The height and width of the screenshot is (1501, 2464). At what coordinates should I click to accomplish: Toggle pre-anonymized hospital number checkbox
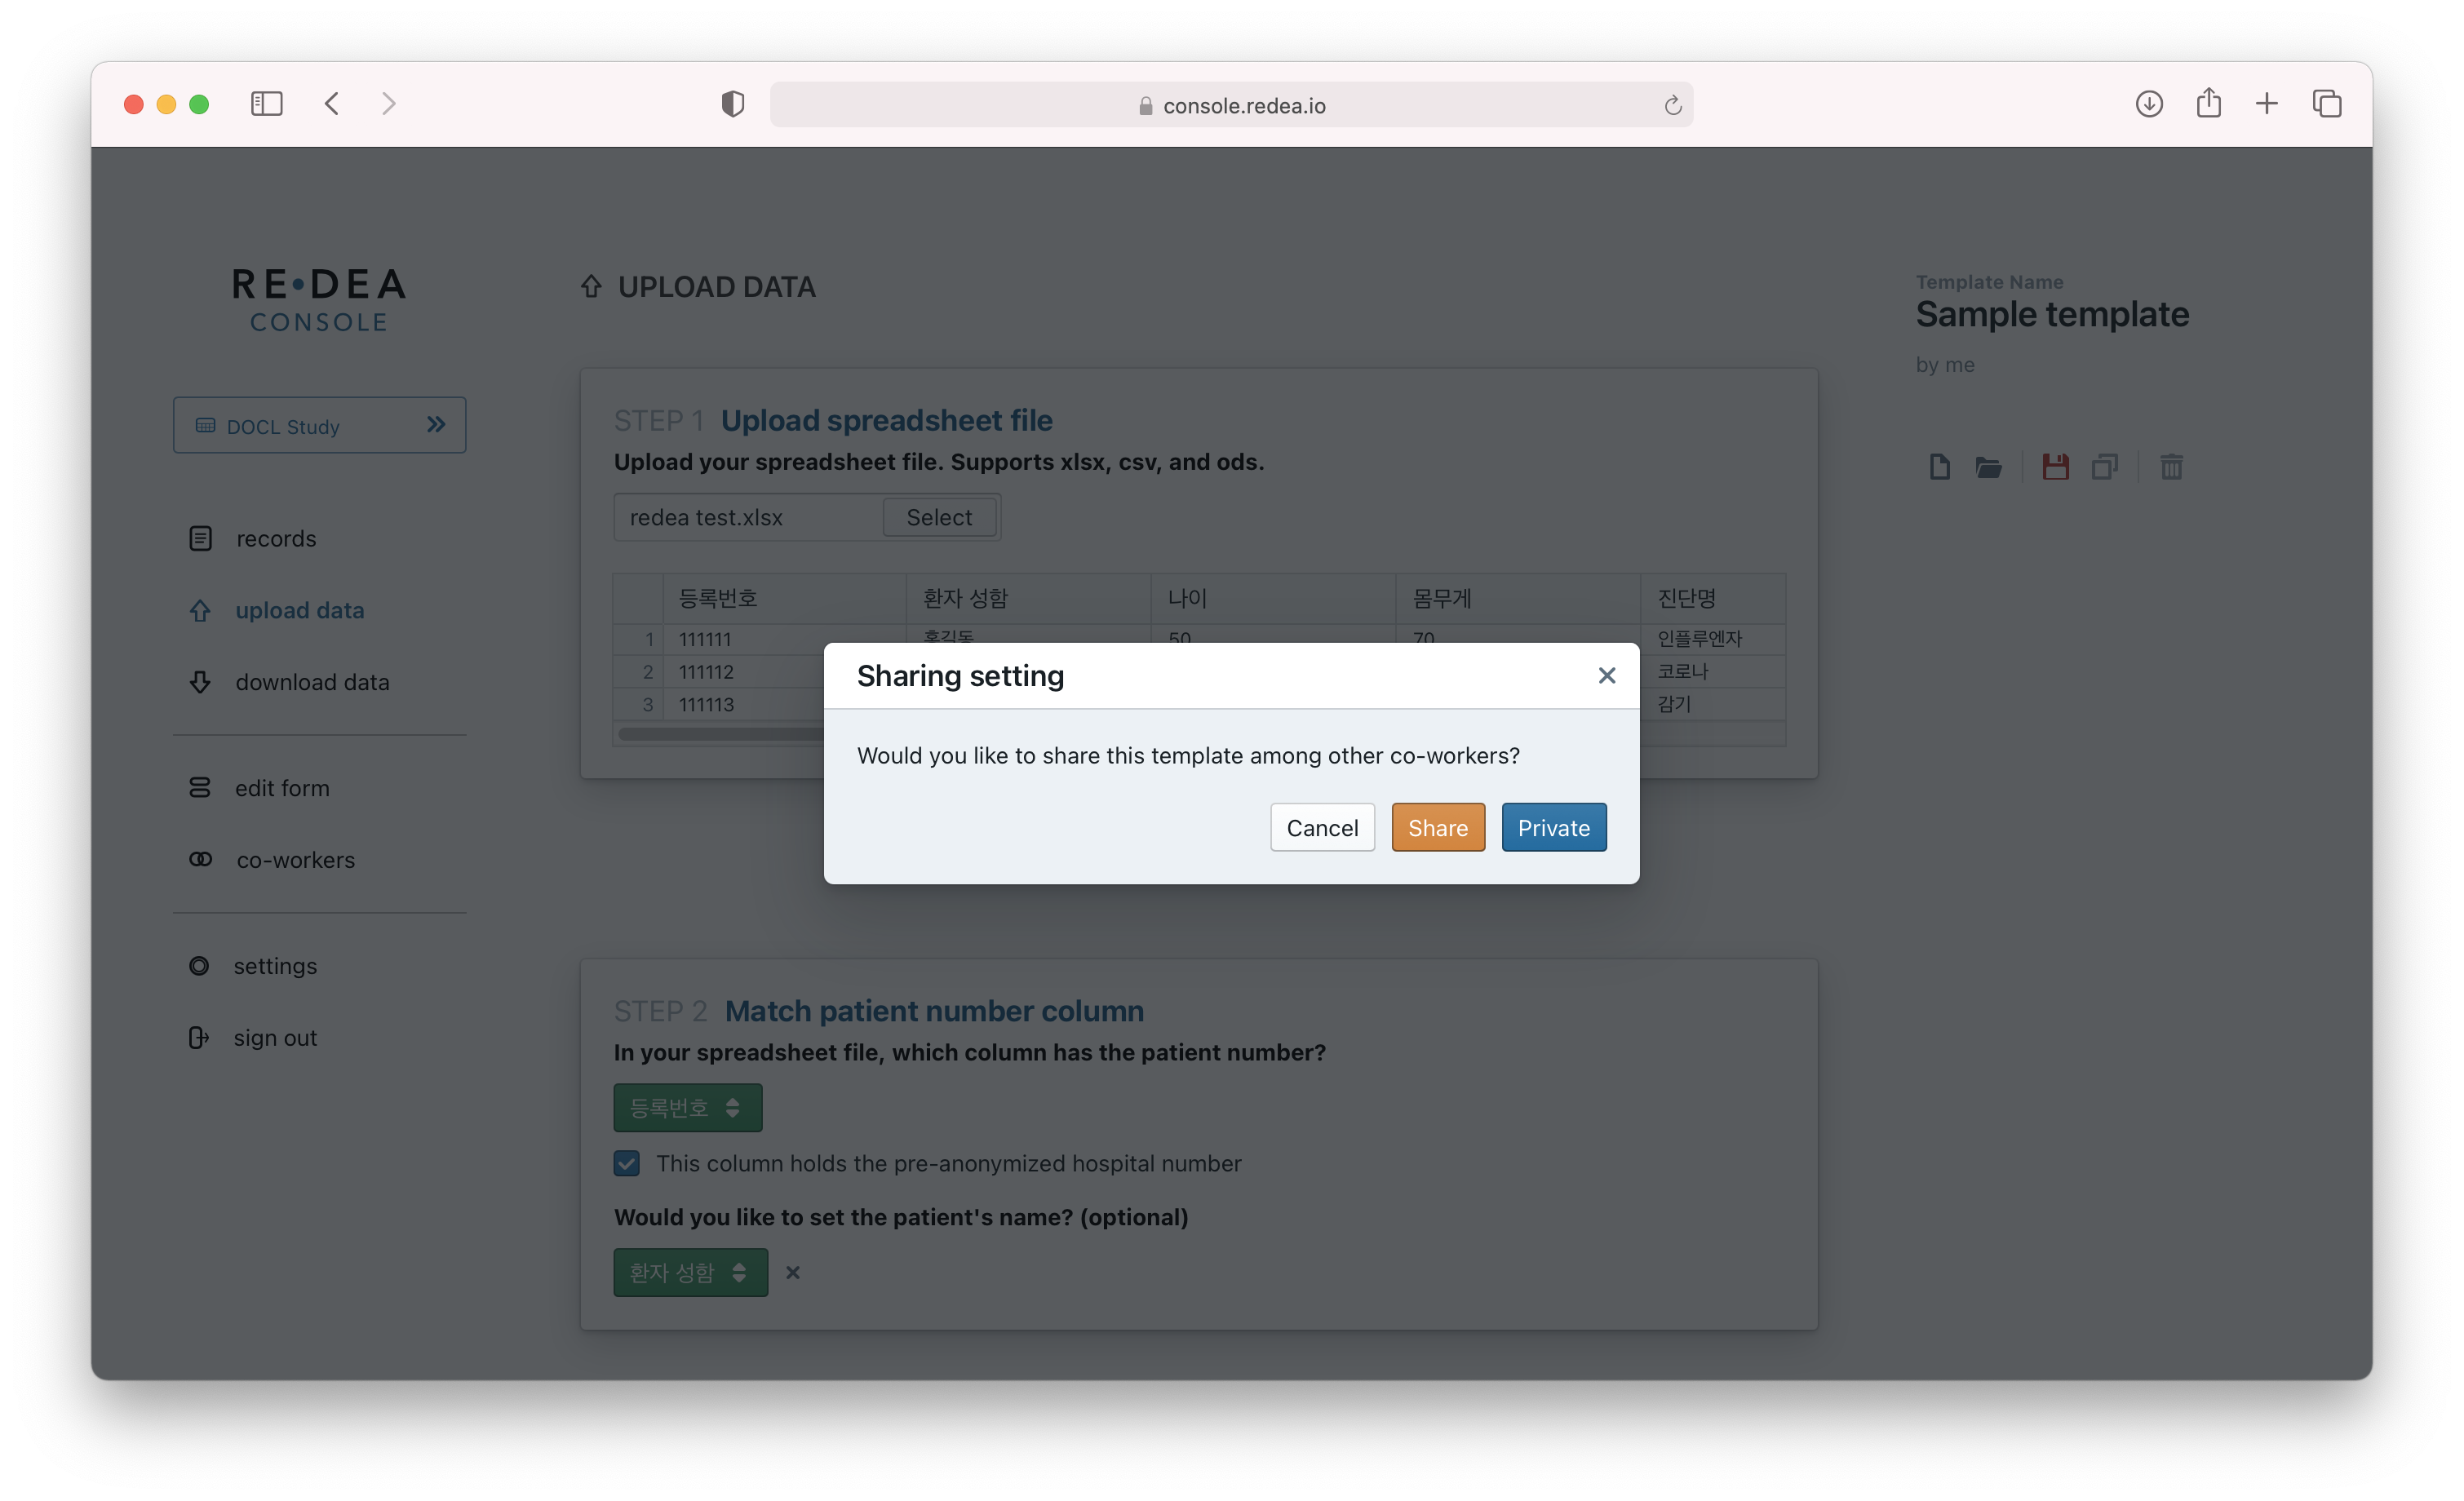pos(627,1163)
